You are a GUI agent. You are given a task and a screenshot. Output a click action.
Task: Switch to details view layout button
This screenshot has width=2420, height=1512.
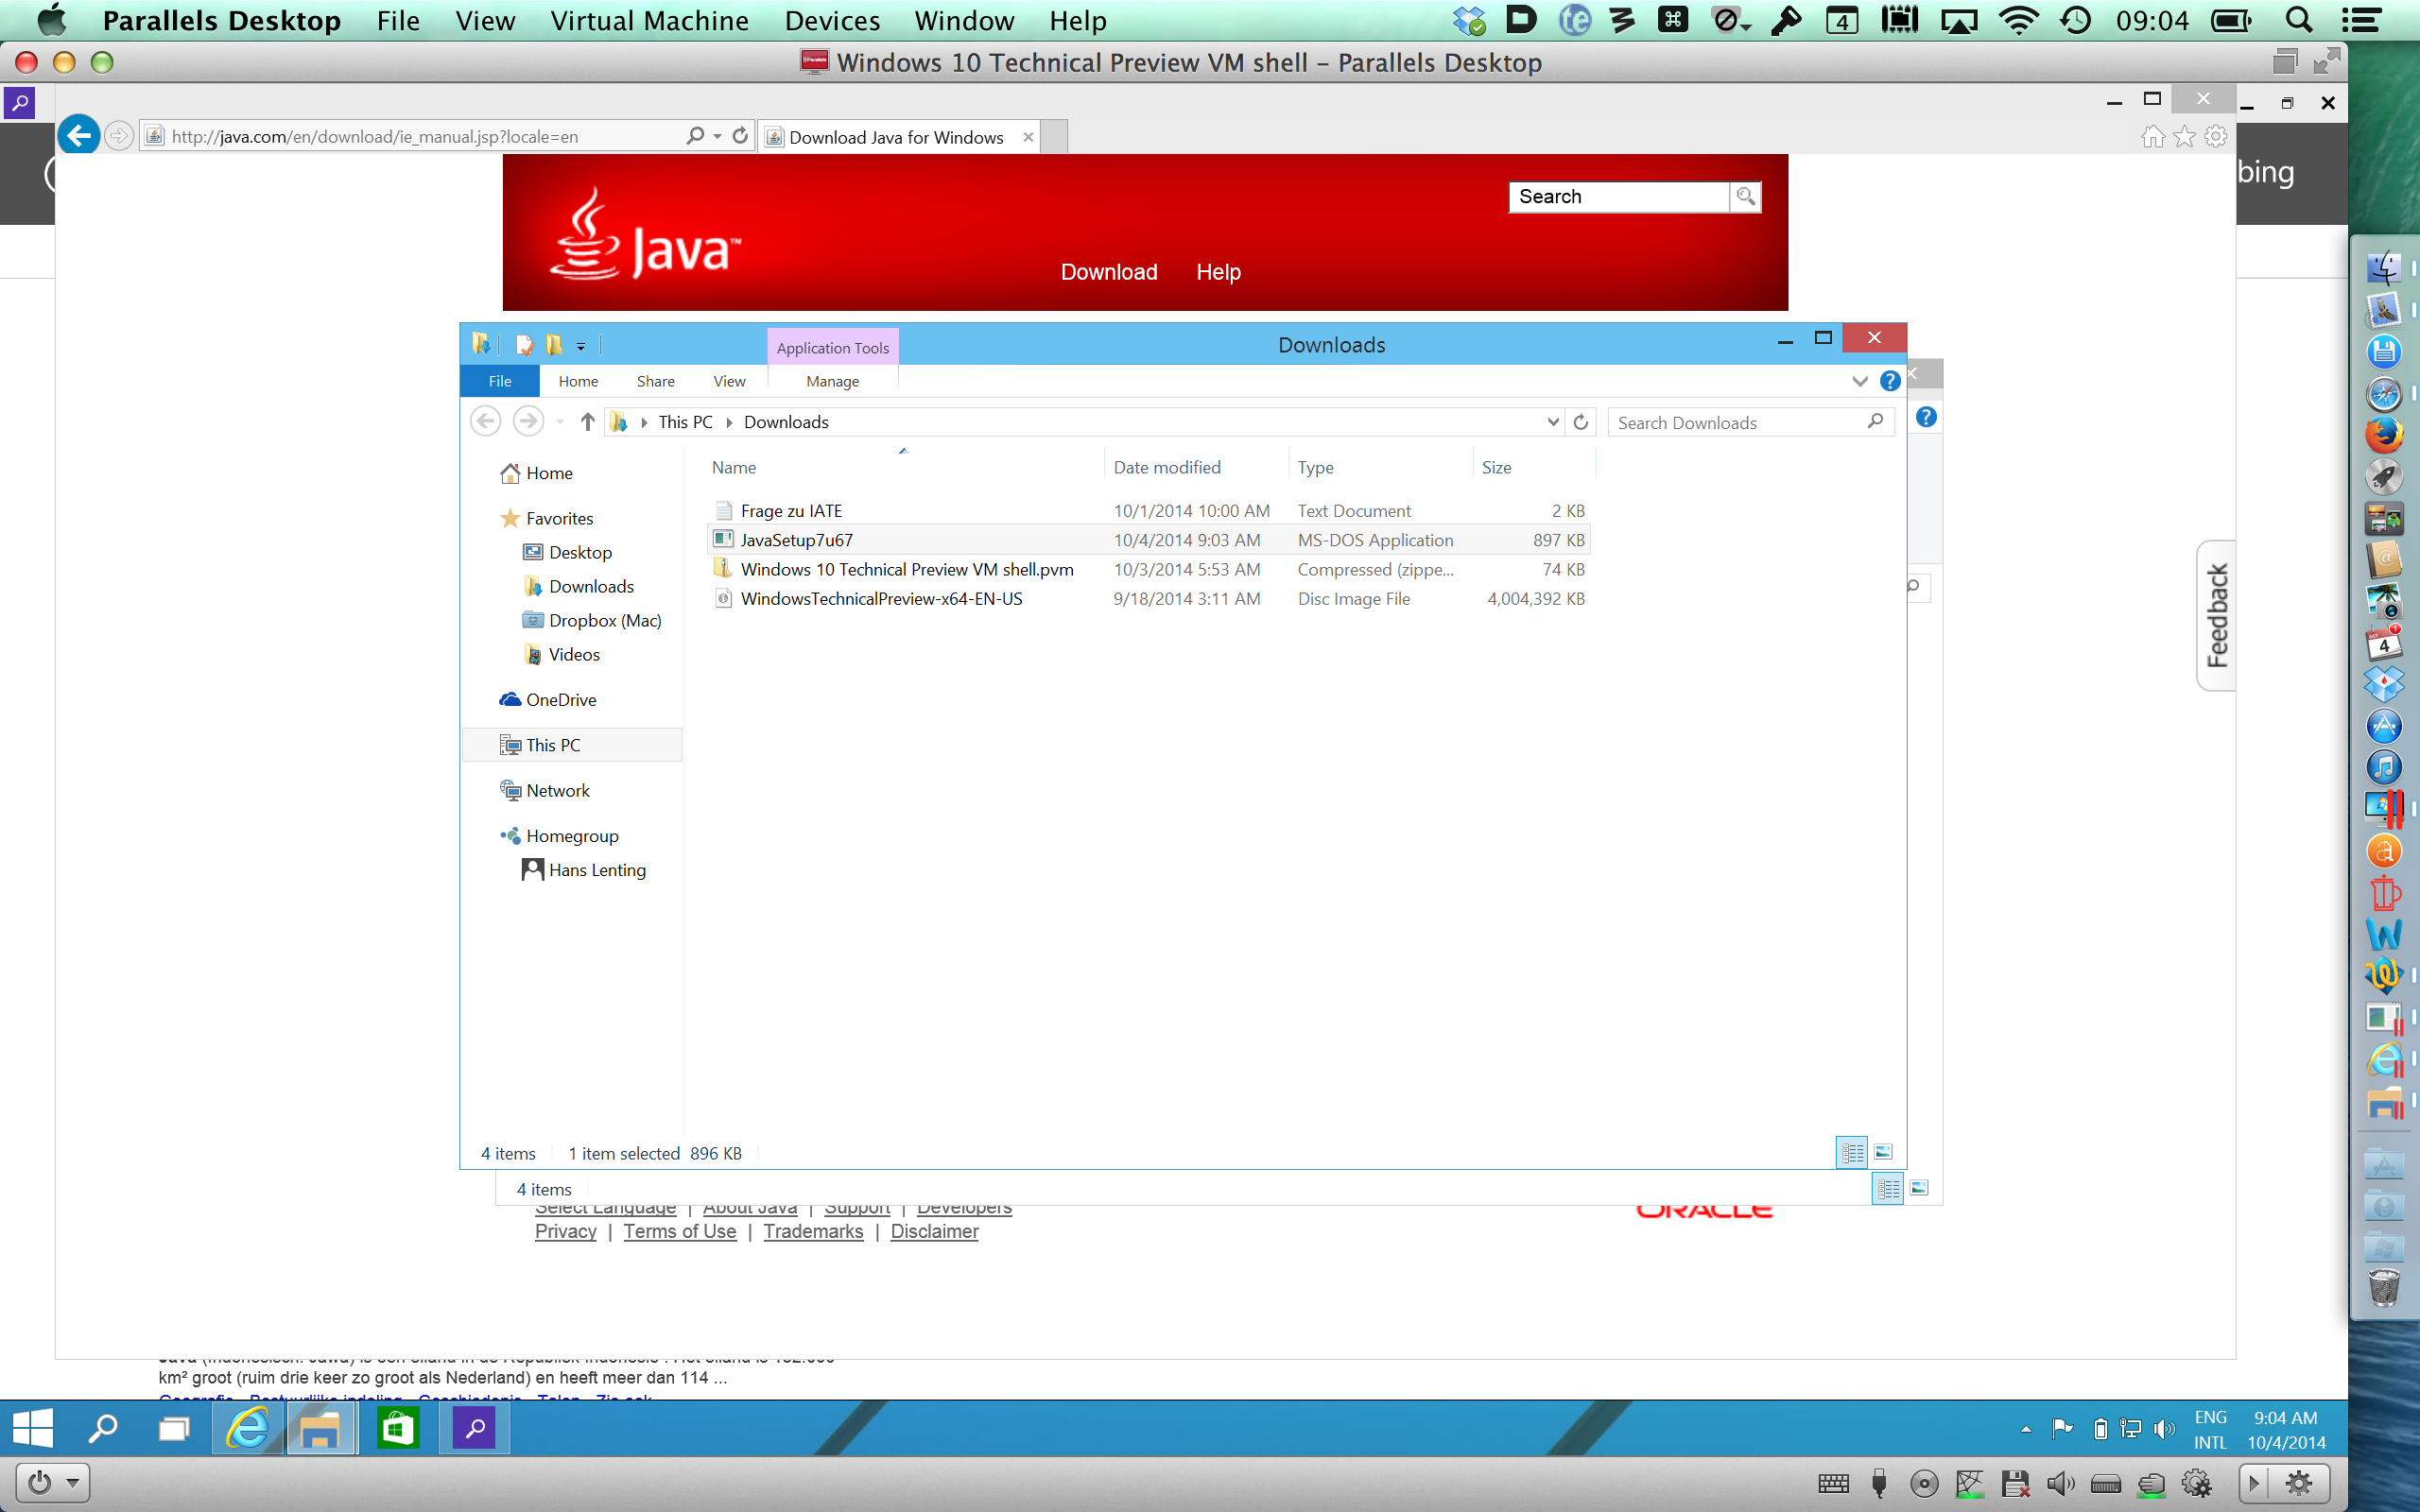tap(1852, 1153)
